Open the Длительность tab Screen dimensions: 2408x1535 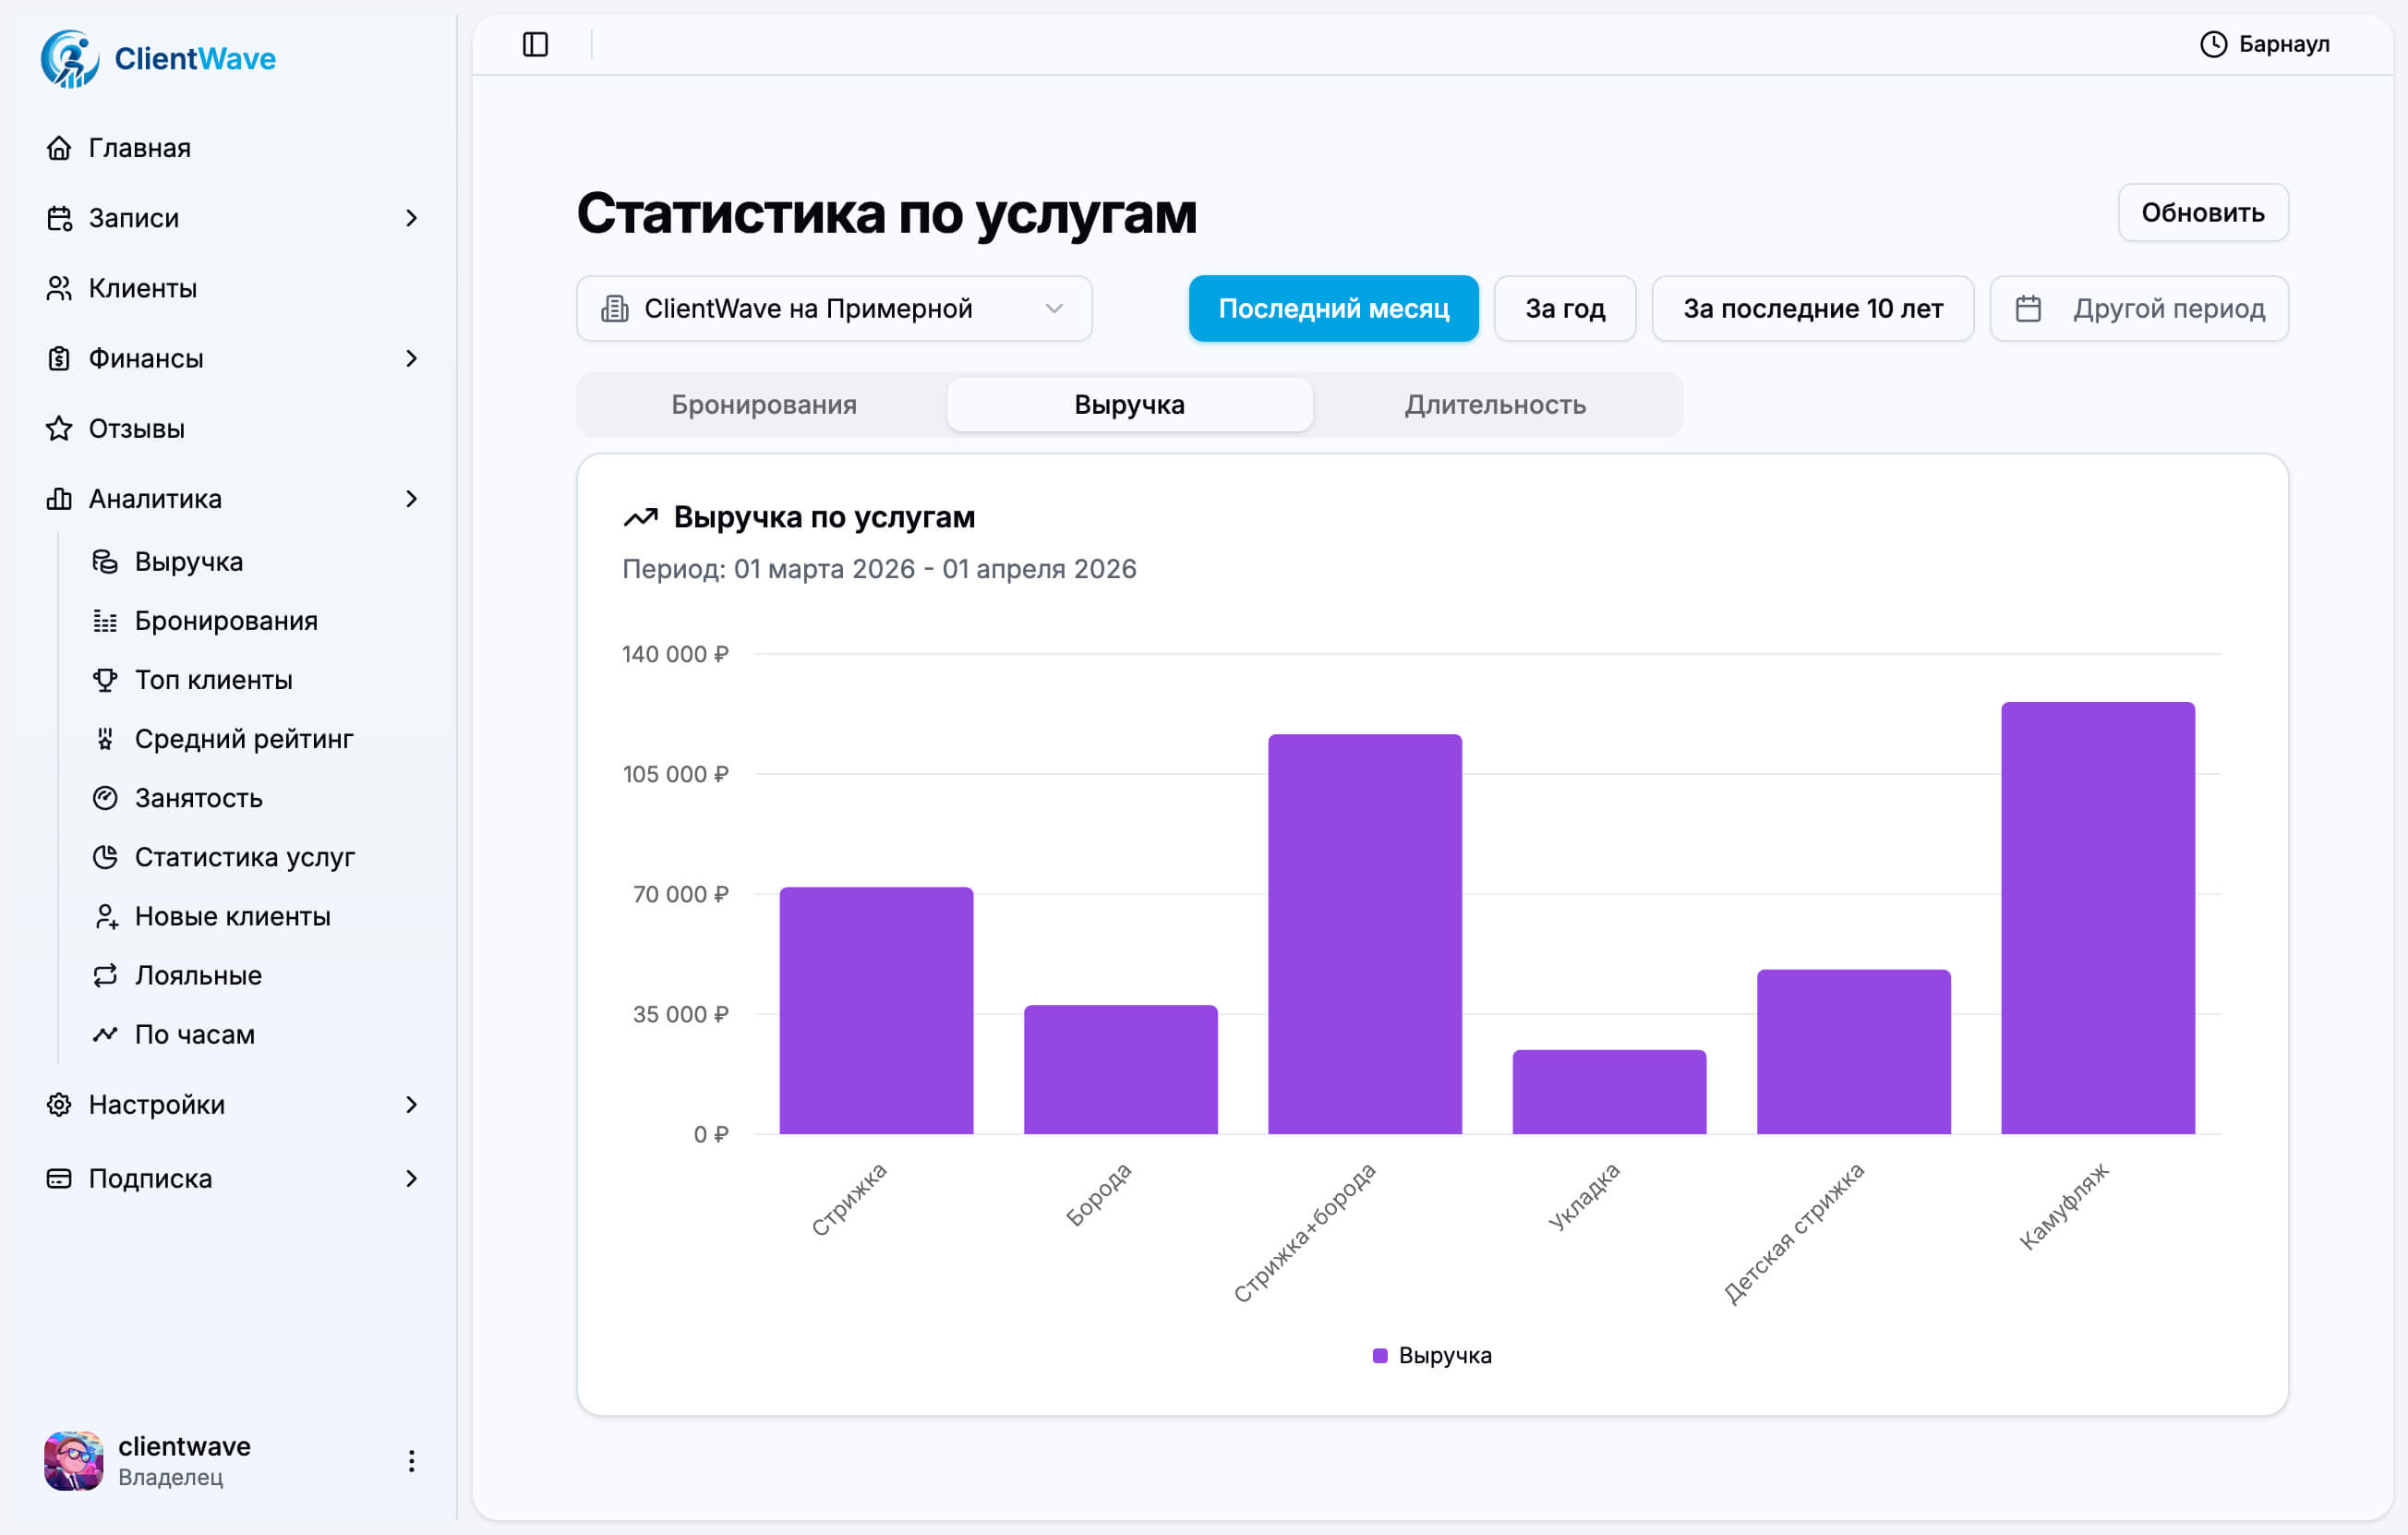pos(1494,404)
